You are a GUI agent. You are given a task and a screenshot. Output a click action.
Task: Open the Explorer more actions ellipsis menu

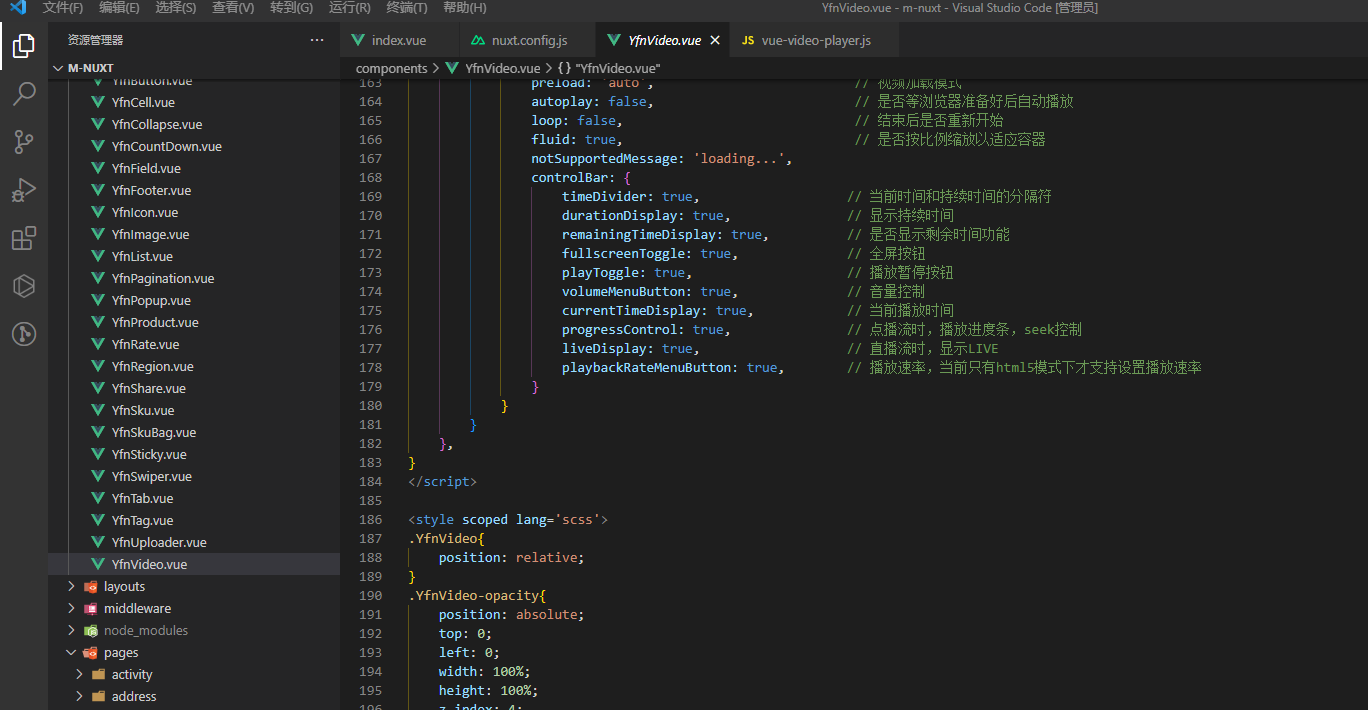click(317, 40)
